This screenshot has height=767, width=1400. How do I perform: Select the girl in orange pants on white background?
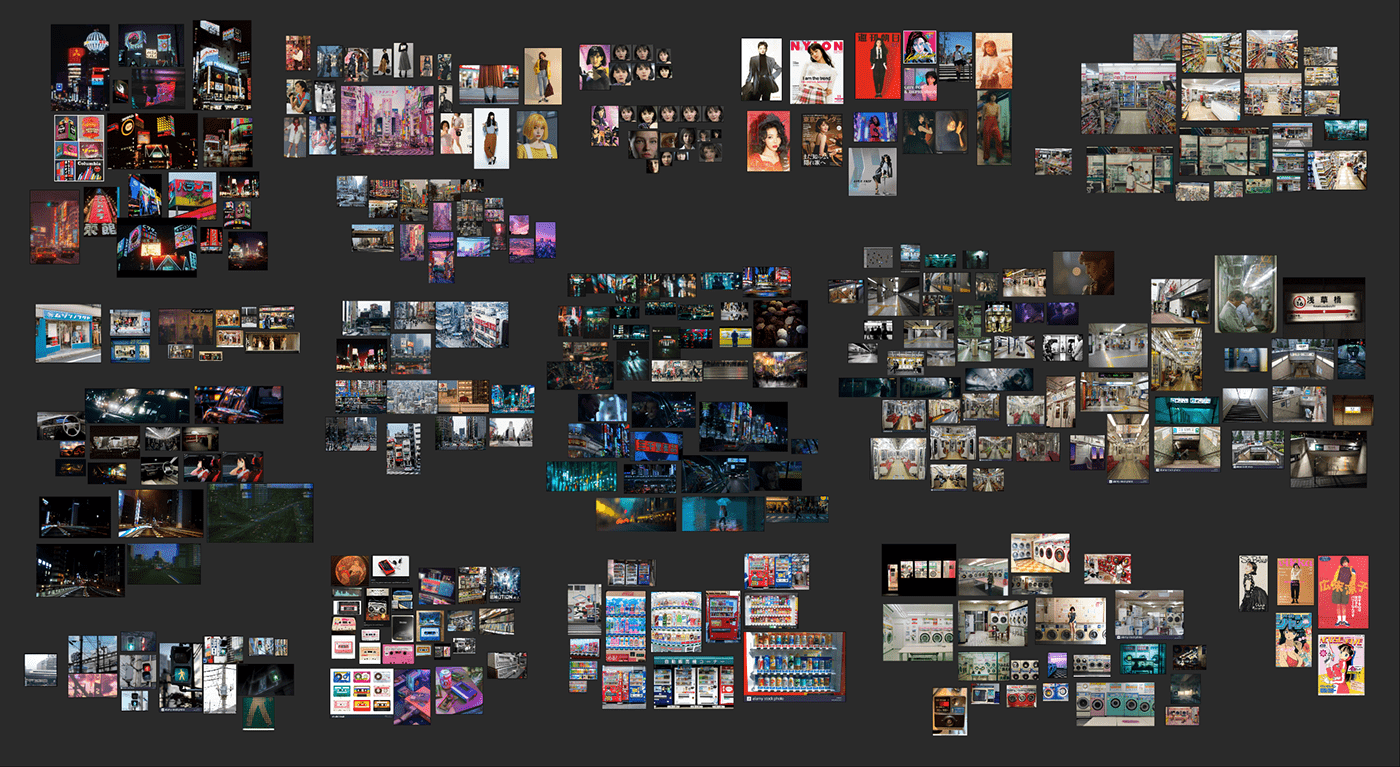(491, 138)
